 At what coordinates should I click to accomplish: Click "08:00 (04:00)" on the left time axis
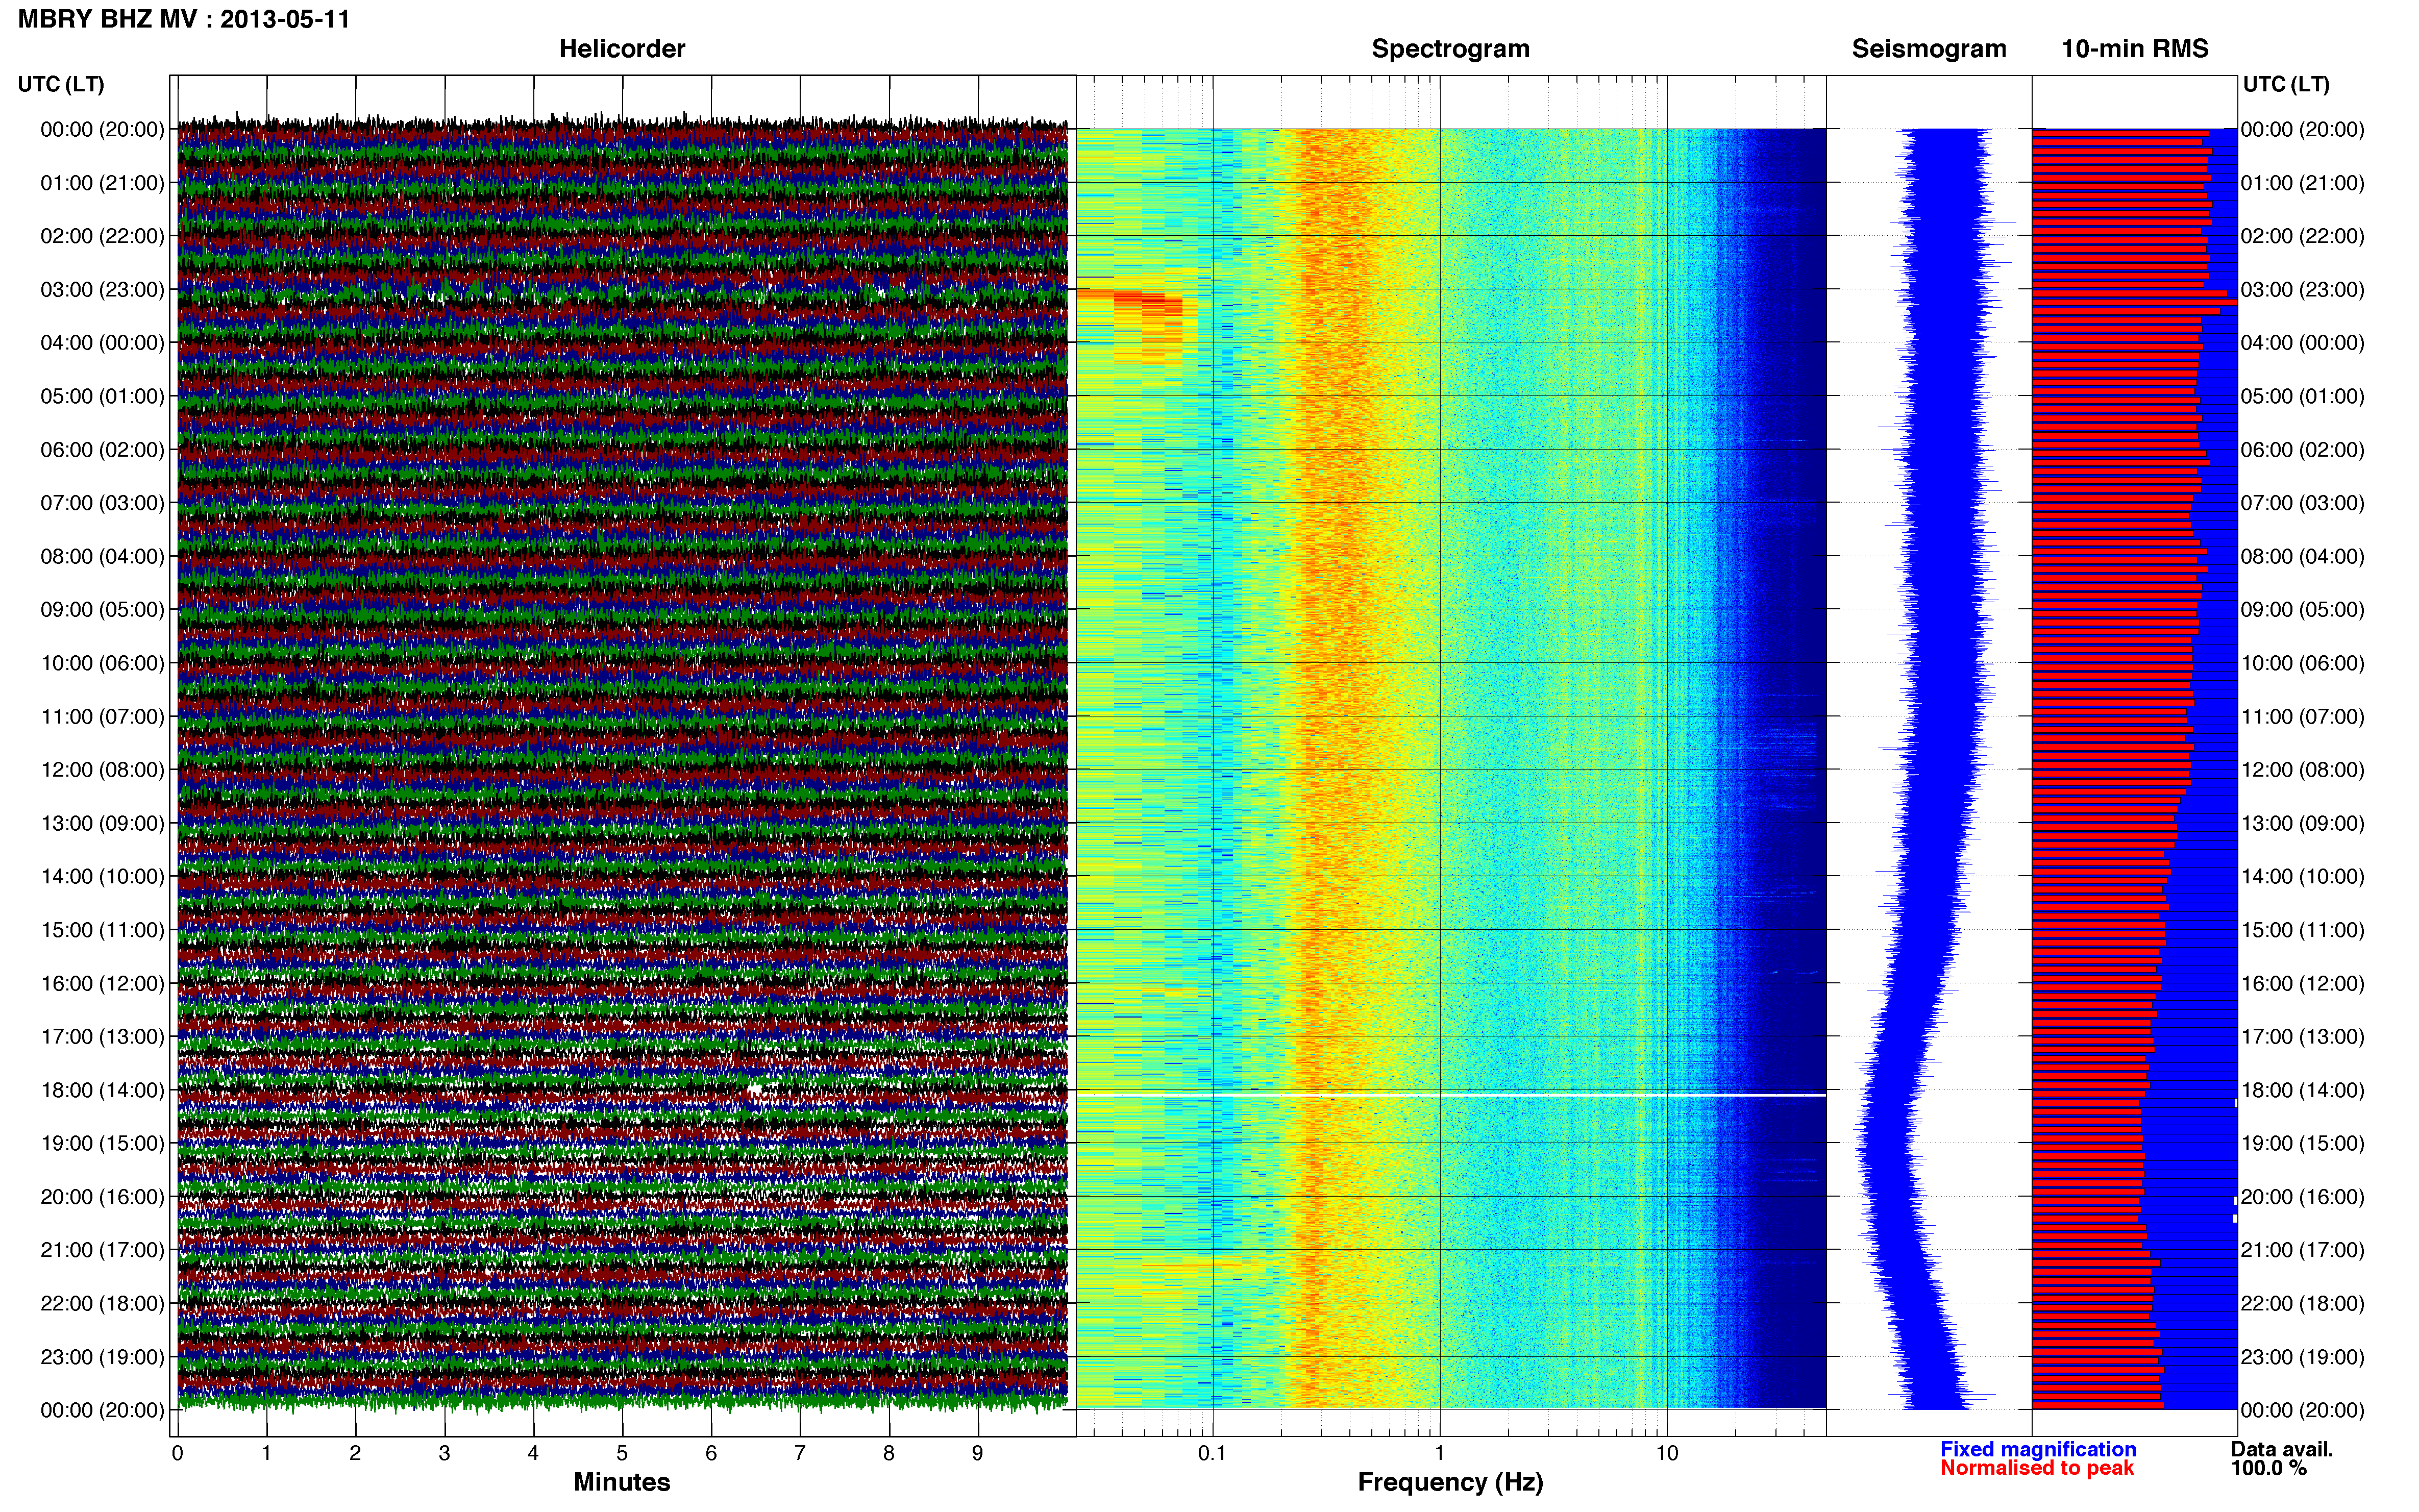pyautogui.click(x=102, y=557)
